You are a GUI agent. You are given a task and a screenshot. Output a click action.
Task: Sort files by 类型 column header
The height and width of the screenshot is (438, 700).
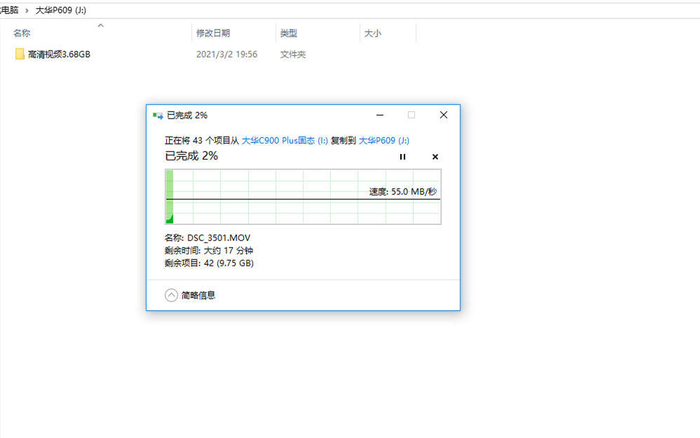(288, 33)
